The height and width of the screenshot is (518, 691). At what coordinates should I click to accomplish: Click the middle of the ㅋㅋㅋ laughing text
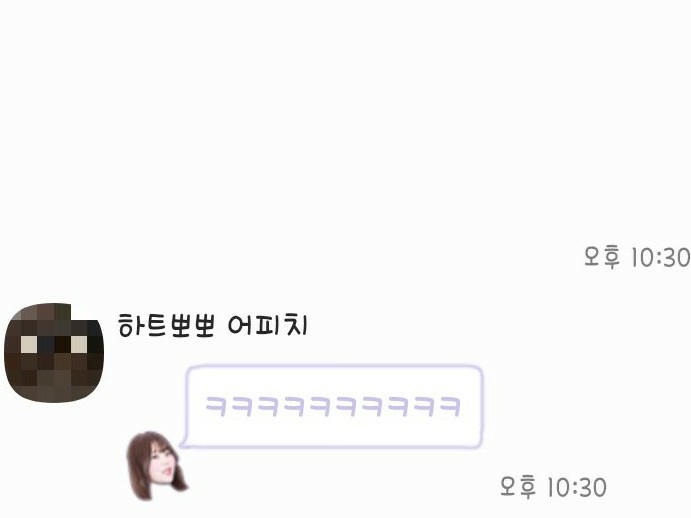pyautogui.click(x=333, y=406)
